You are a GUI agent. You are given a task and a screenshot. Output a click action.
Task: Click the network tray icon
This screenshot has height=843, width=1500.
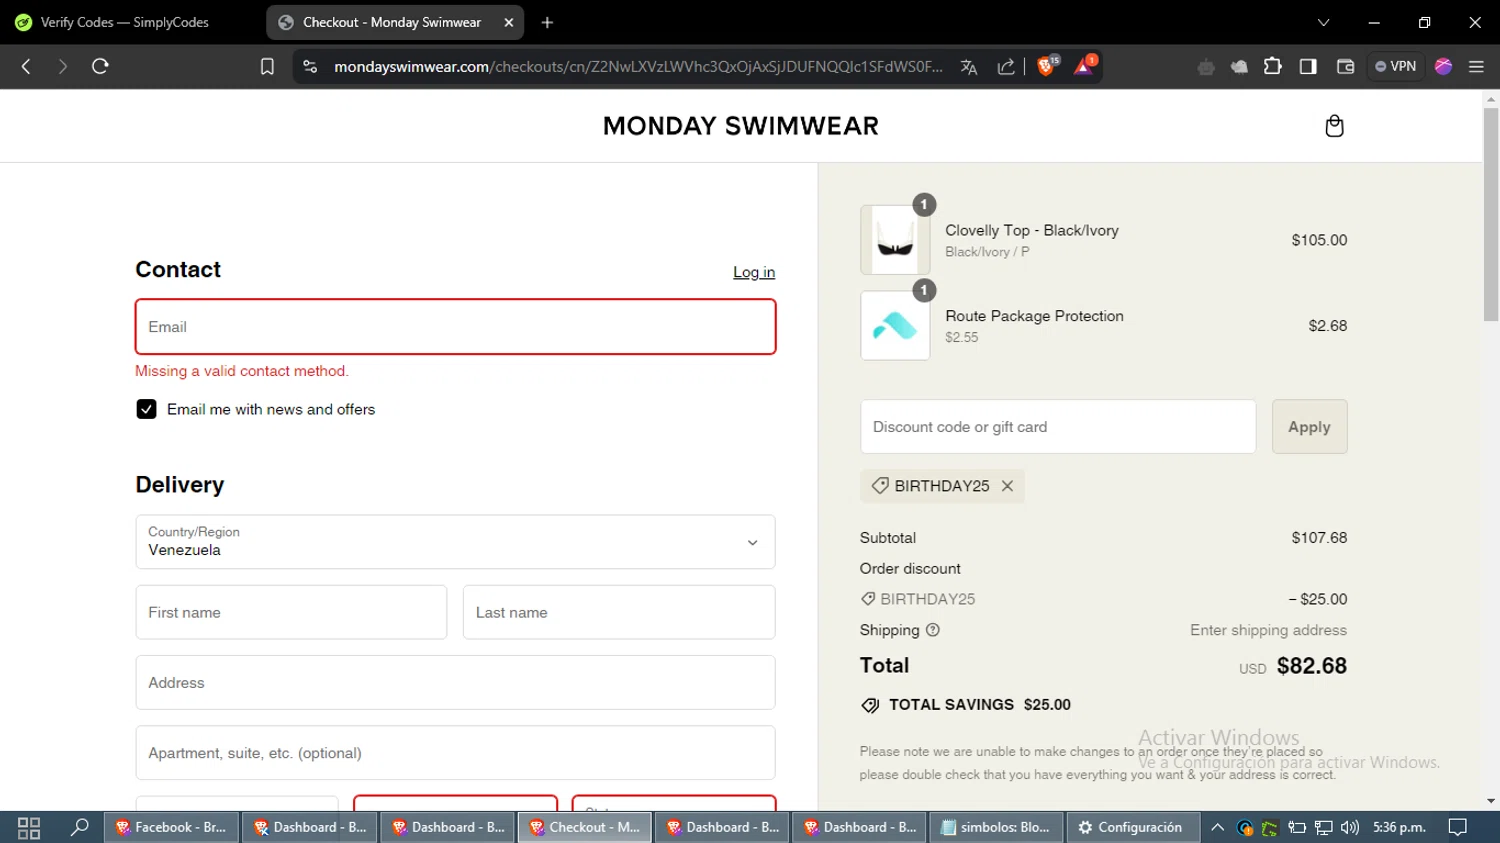(1324, 827)
